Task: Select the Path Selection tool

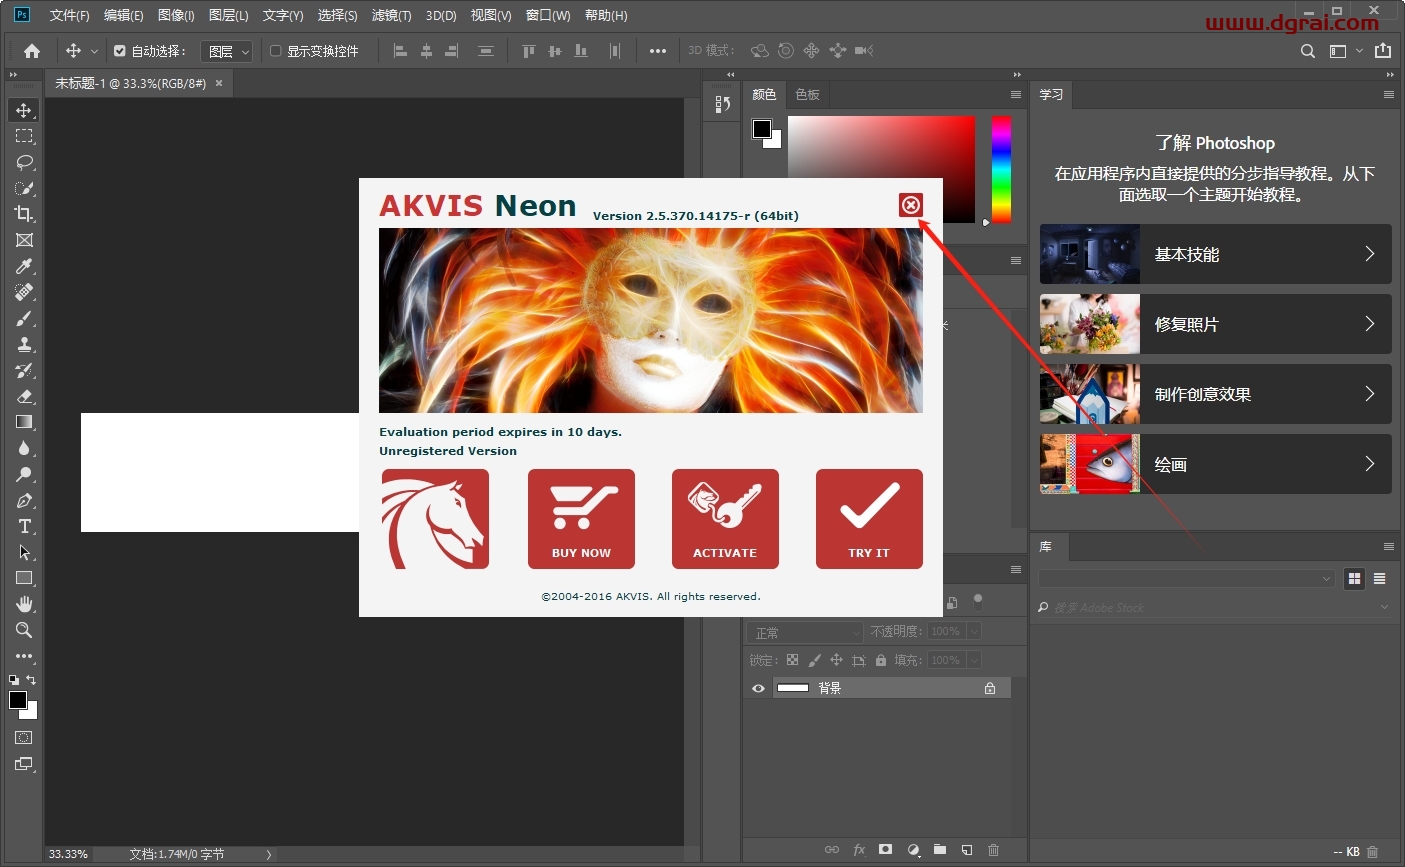Action: 24,552
